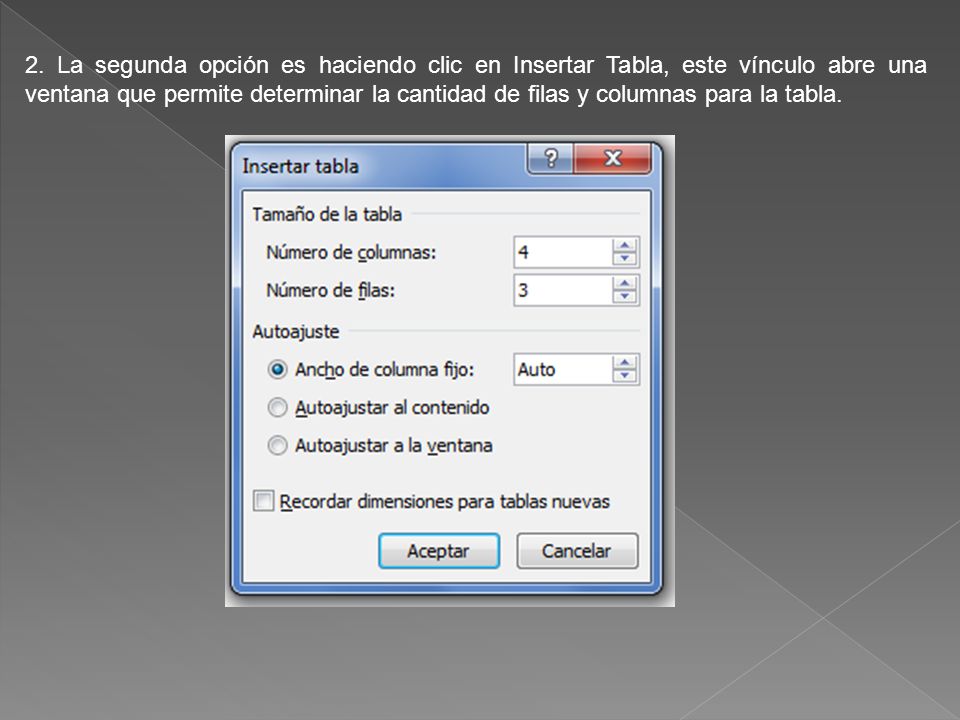The image size is (960, 720).
Task: Open the help question mark button
Action: tap(550, 158)
